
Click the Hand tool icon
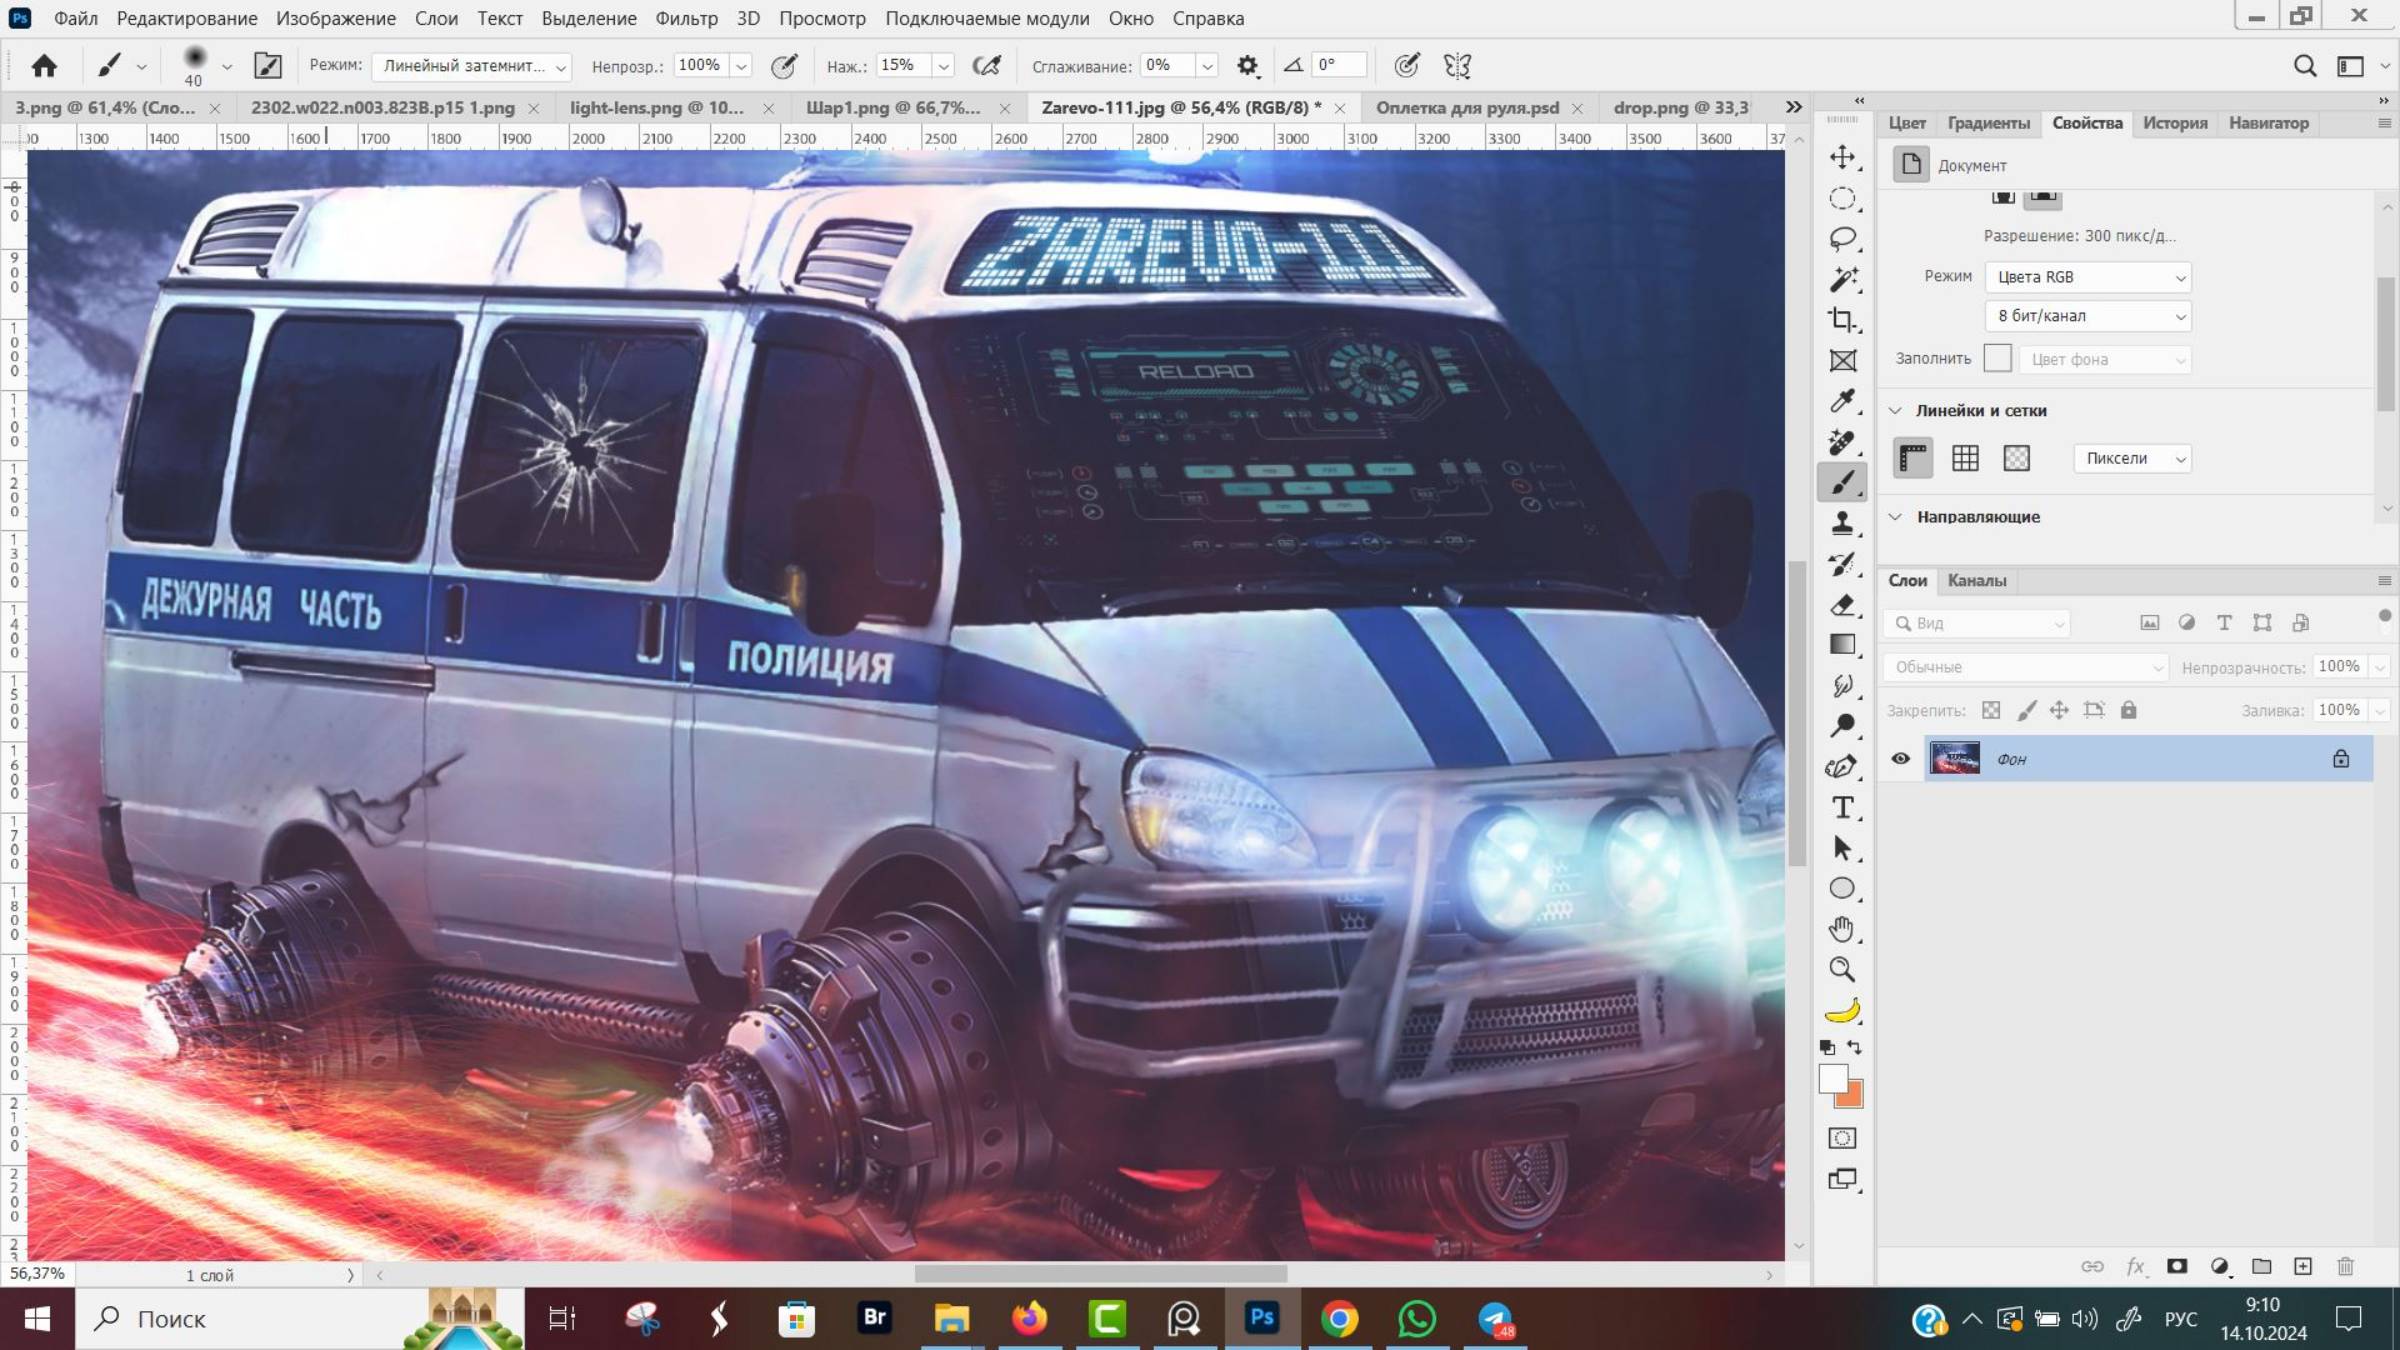point(1842,929)
